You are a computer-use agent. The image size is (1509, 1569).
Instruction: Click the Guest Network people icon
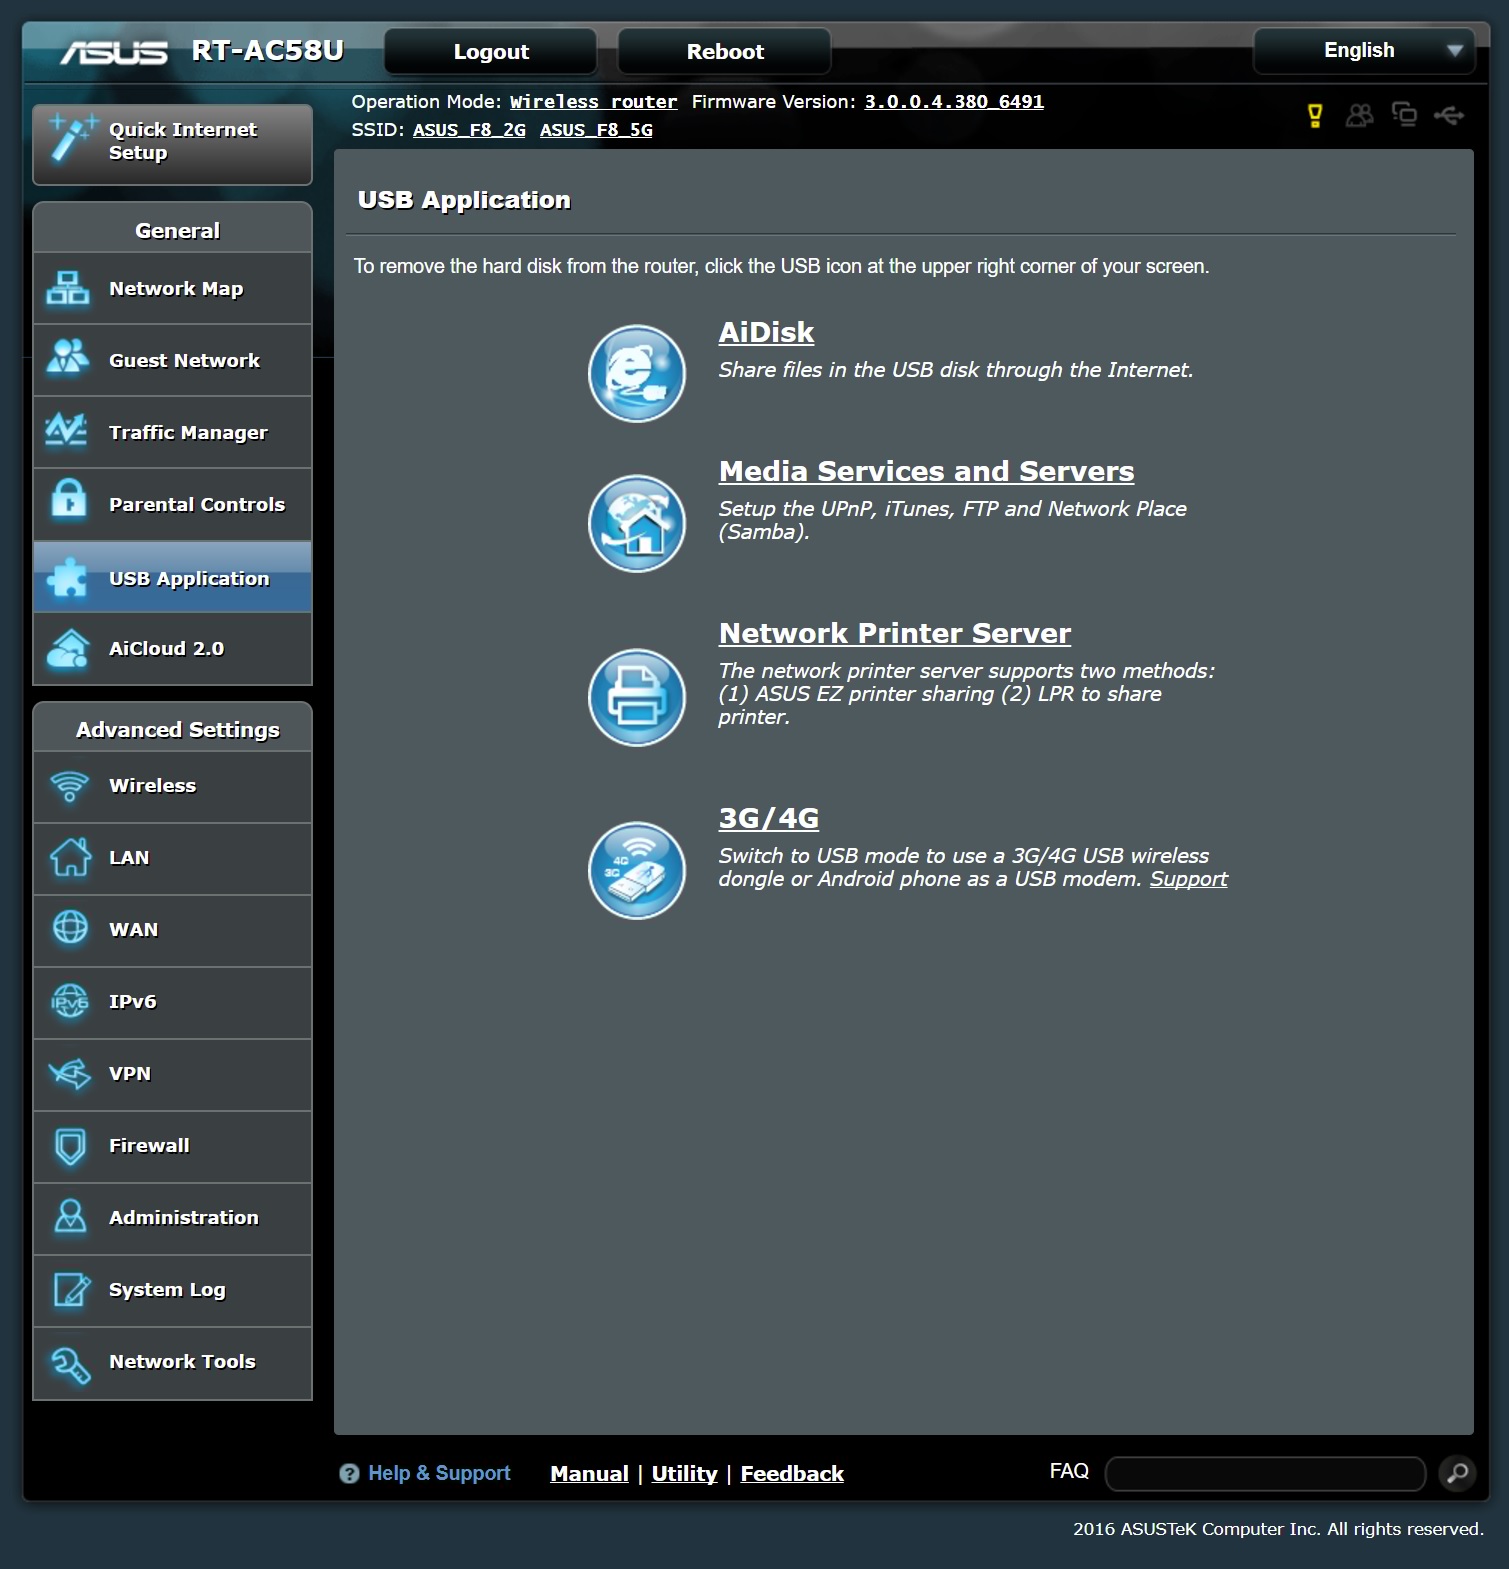click(68, 358)
